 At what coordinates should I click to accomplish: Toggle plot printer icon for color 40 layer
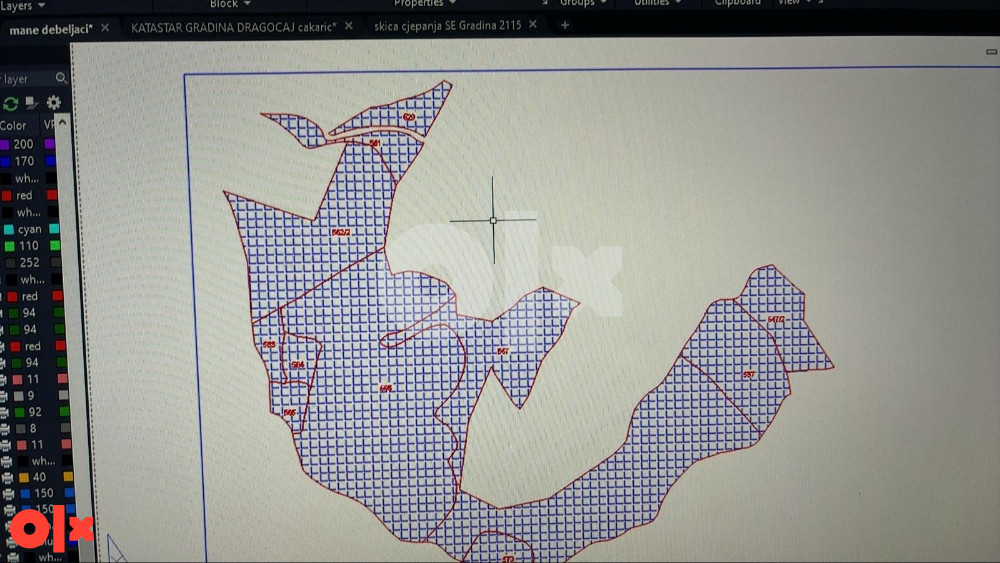(7, 477)
